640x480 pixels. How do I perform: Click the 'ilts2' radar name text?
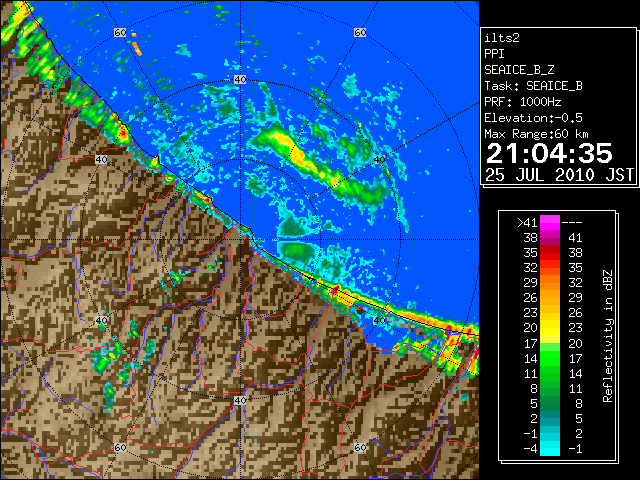point(502,38)
